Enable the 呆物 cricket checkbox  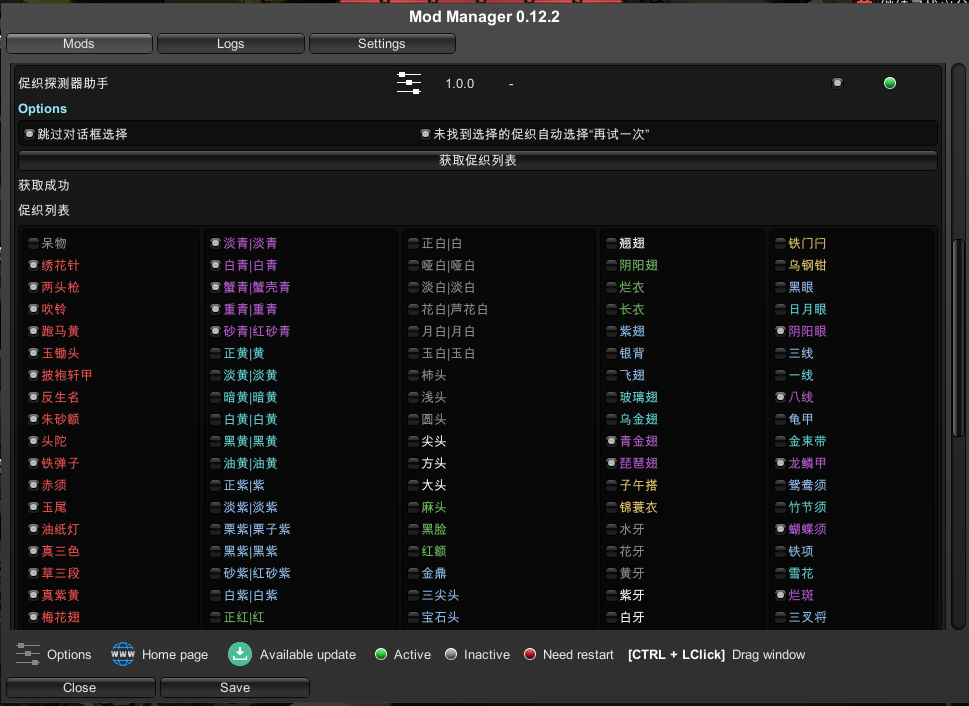pyautogui.click(x=34, y=243)
